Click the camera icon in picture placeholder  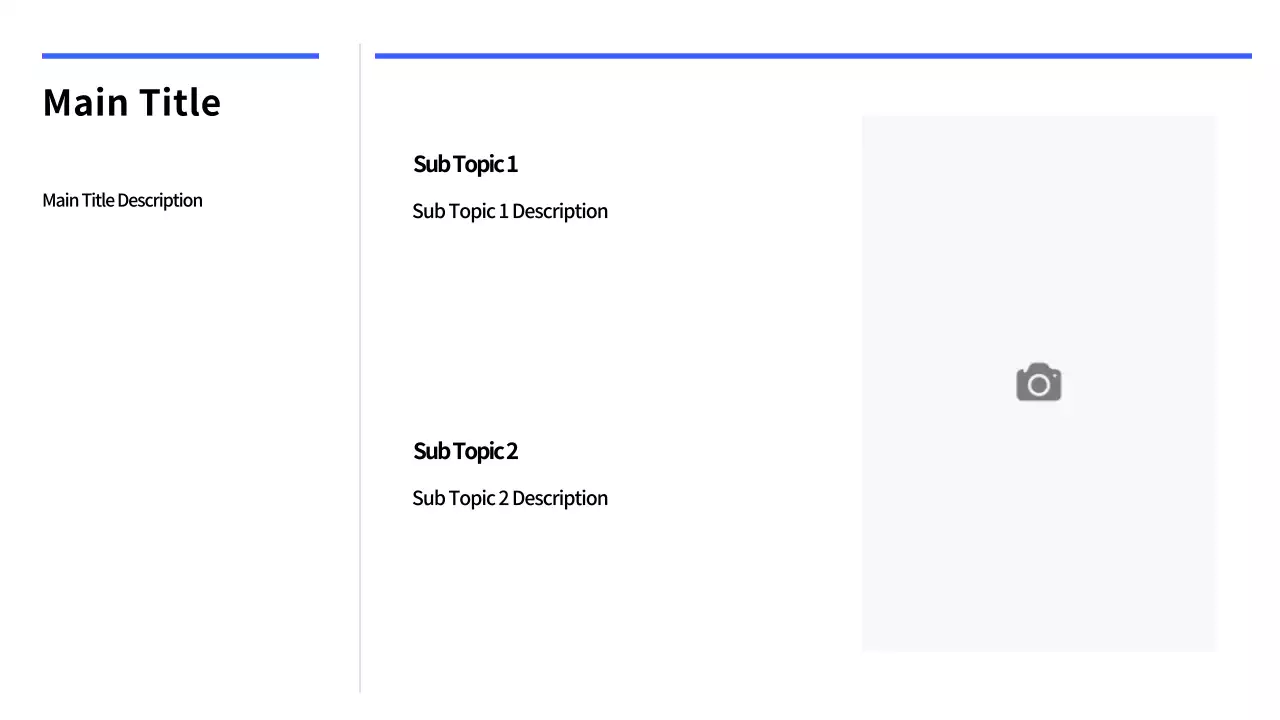[1038, 383]
